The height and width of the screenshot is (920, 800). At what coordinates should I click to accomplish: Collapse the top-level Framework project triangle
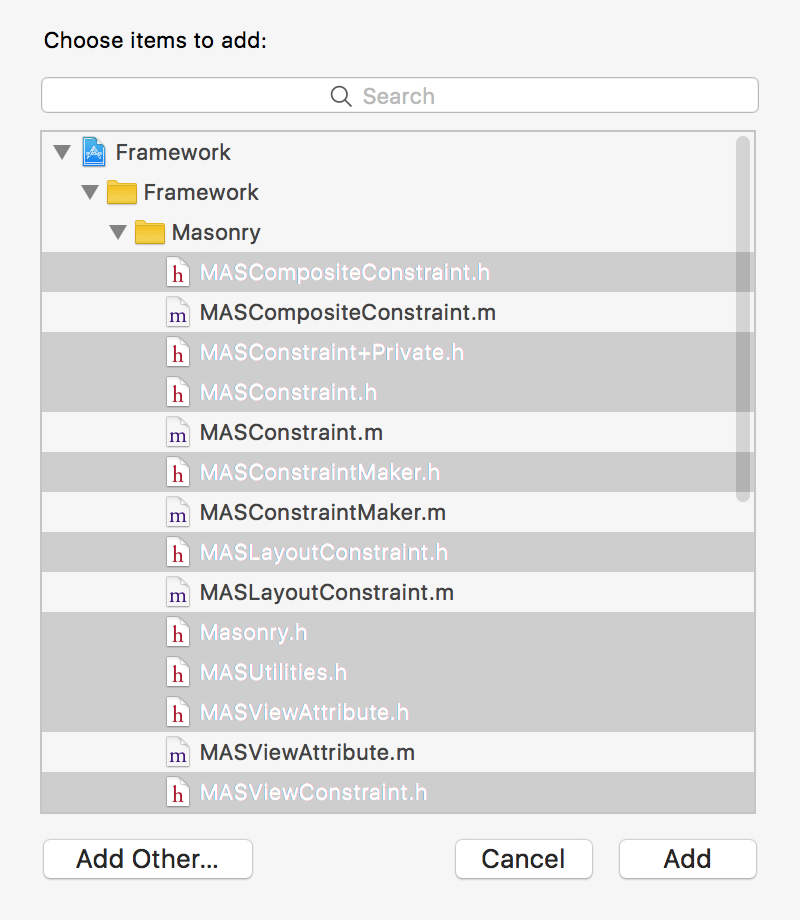[62, 153]
